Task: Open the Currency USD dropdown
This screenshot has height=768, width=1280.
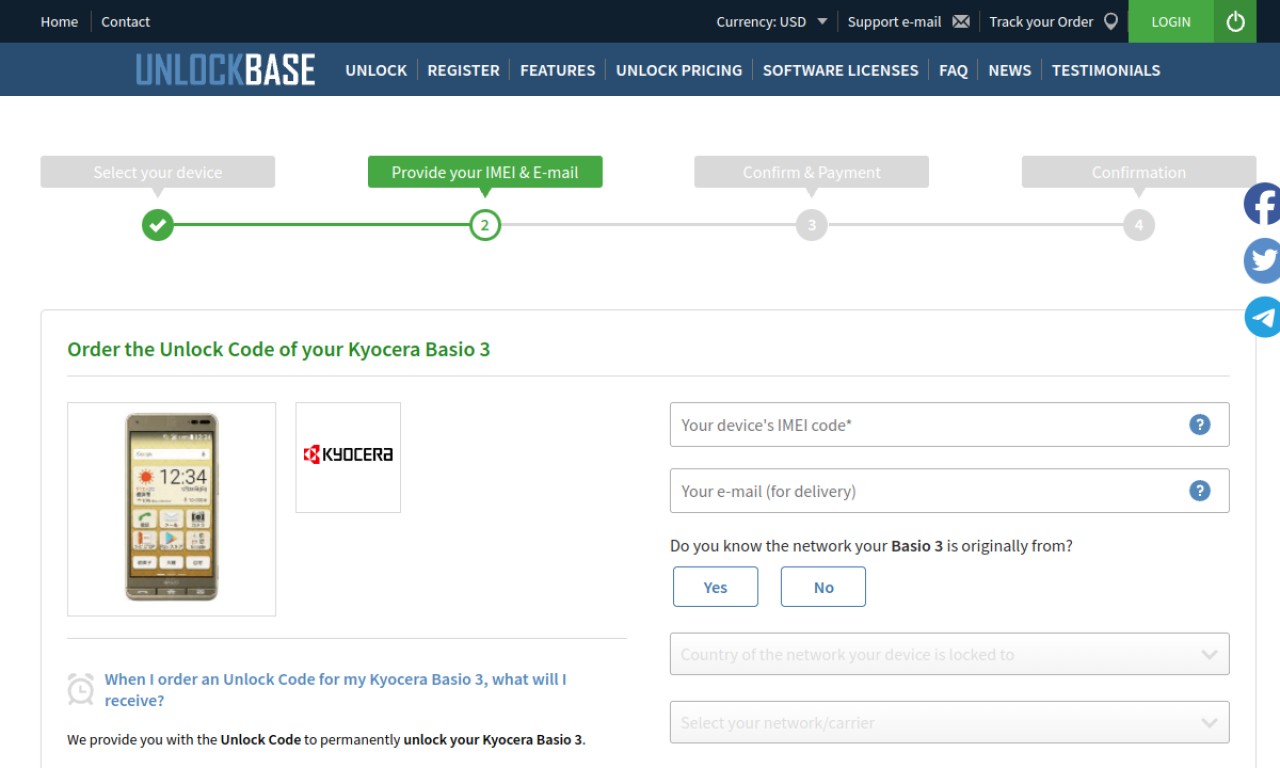Action: click(772, 21)
